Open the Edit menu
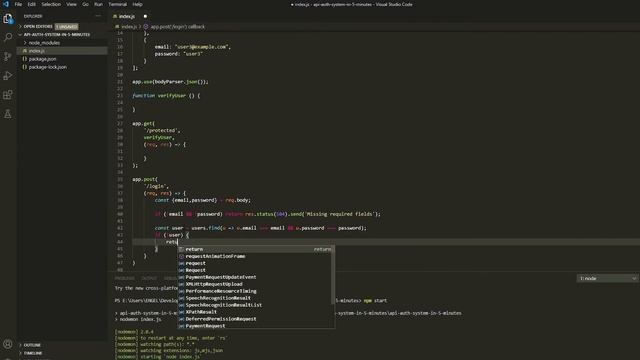Screen dimensions: 640x360 click(x=31, y=4)
